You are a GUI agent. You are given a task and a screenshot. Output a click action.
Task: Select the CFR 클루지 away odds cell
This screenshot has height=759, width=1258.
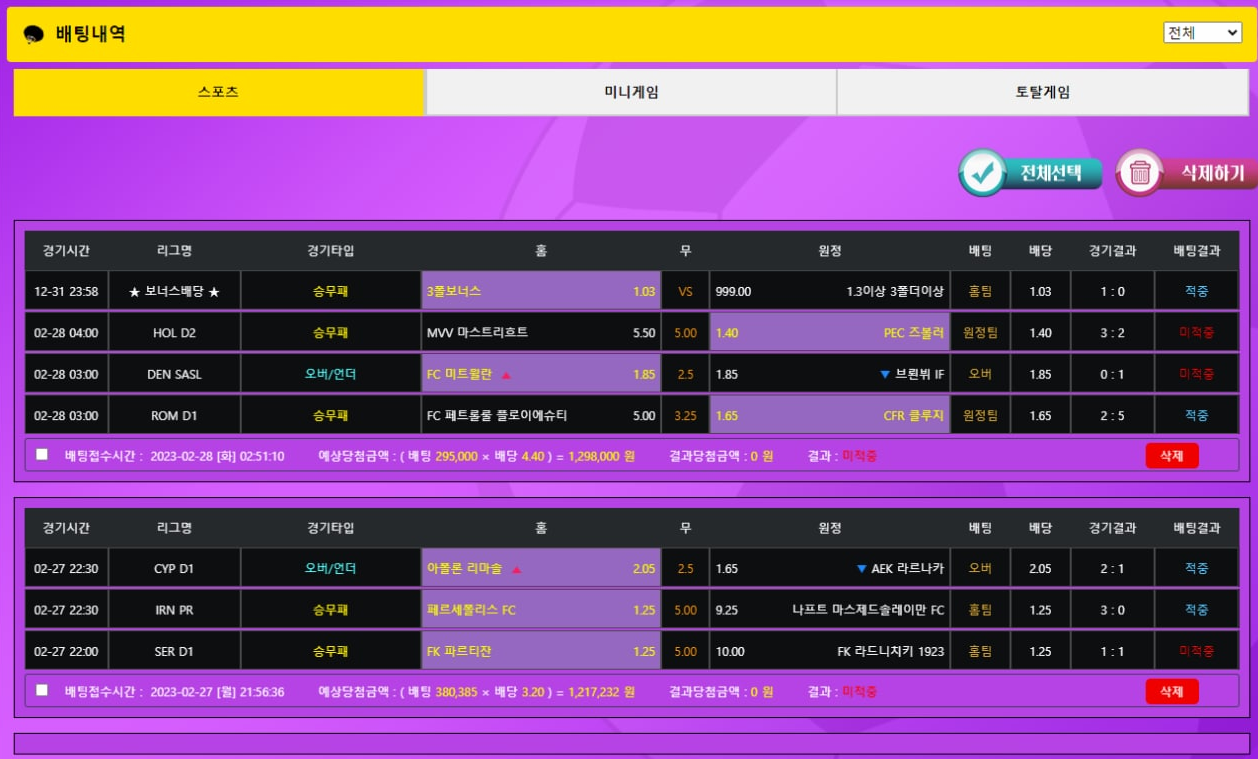(829, 415)
